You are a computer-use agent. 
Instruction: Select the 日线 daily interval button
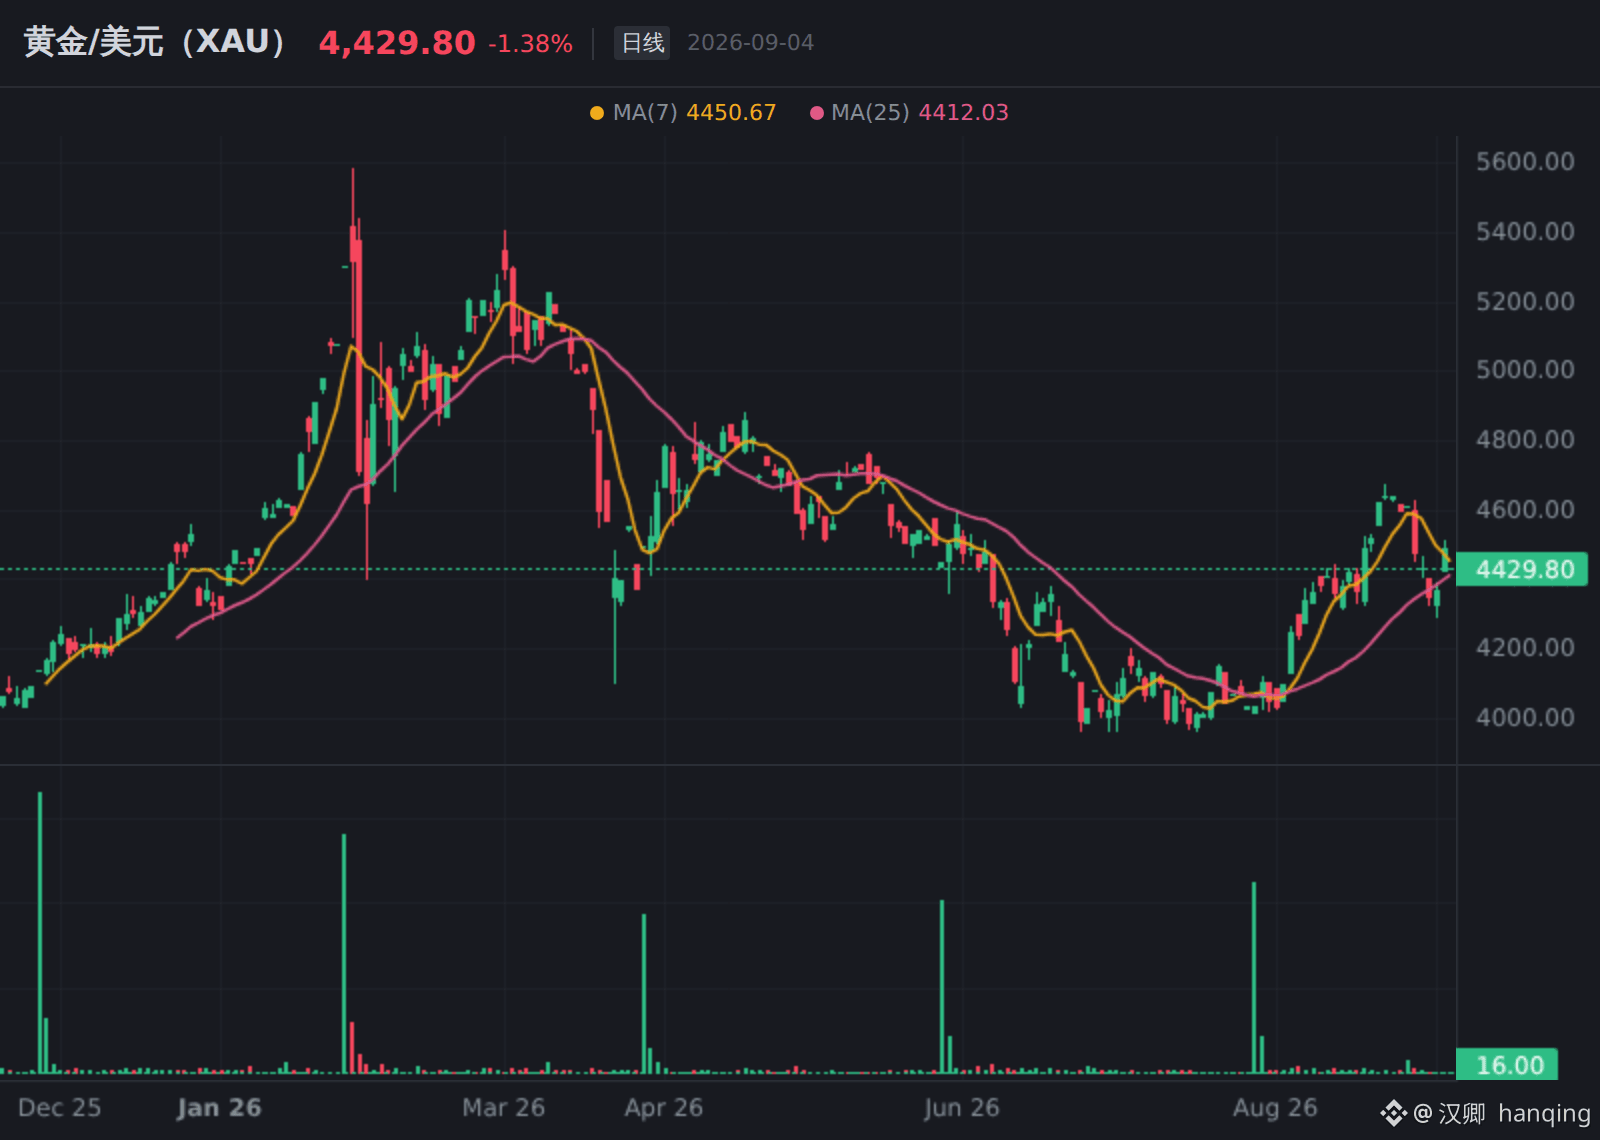(x=643, y=43)
